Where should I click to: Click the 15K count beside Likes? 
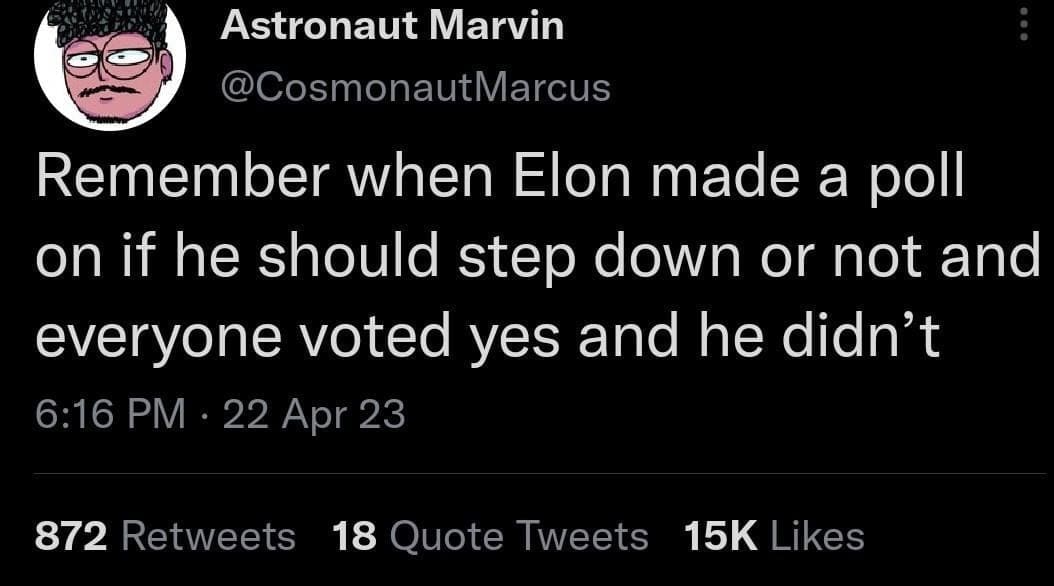(719, 536)
